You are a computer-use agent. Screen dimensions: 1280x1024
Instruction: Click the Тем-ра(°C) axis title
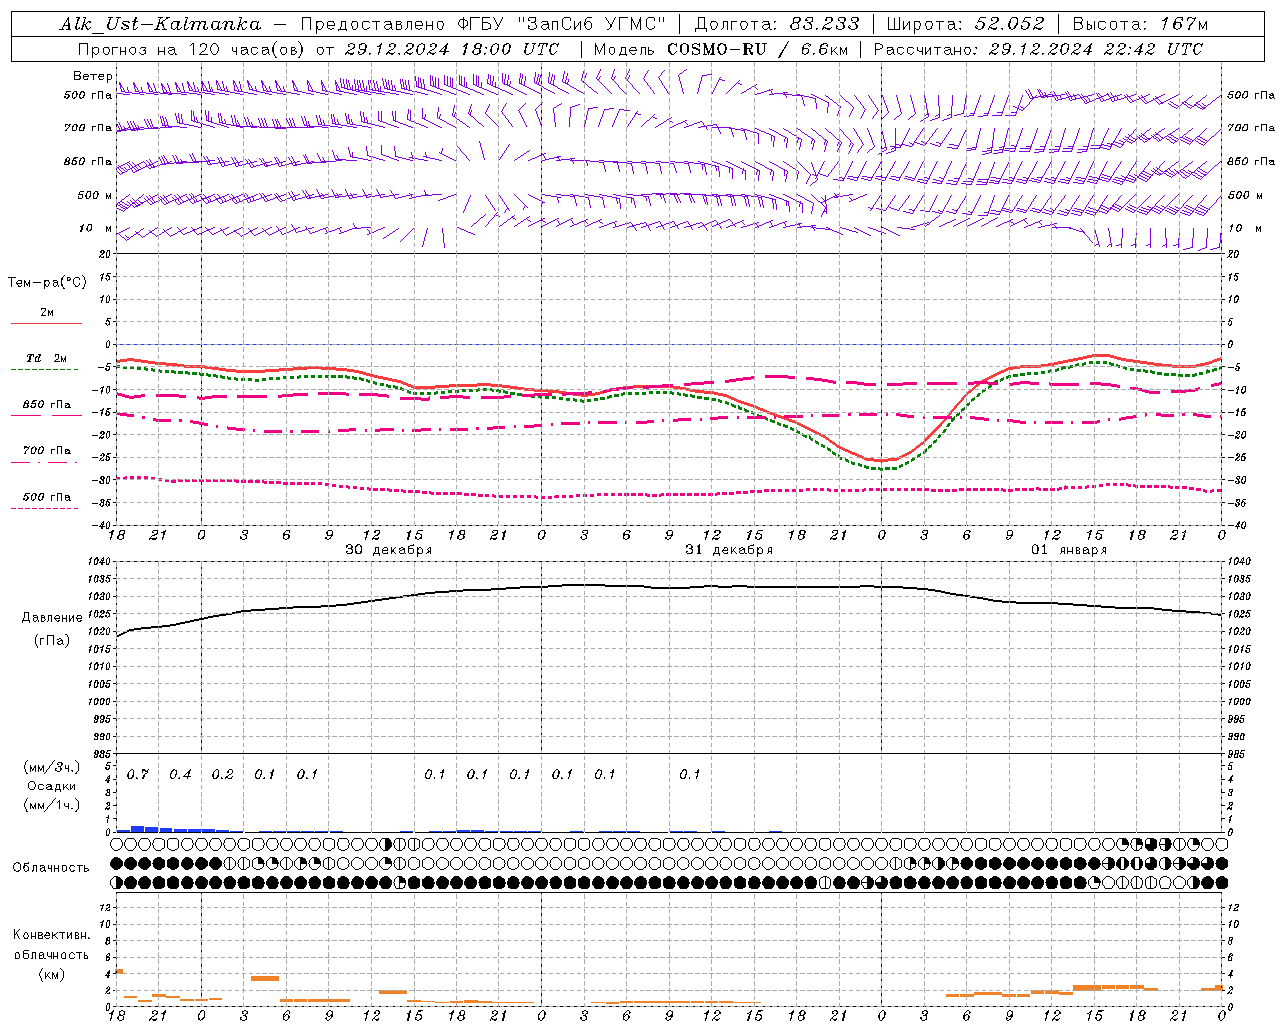click(47, 283)
